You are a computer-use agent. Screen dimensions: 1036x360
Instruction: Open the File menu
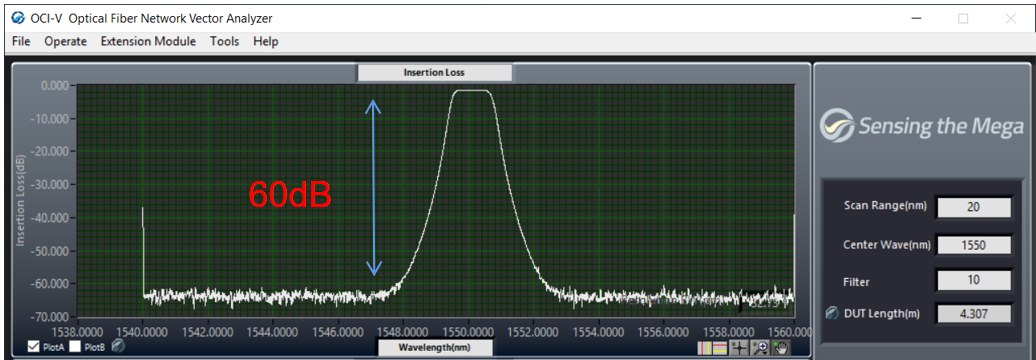(x=21, y=41)
